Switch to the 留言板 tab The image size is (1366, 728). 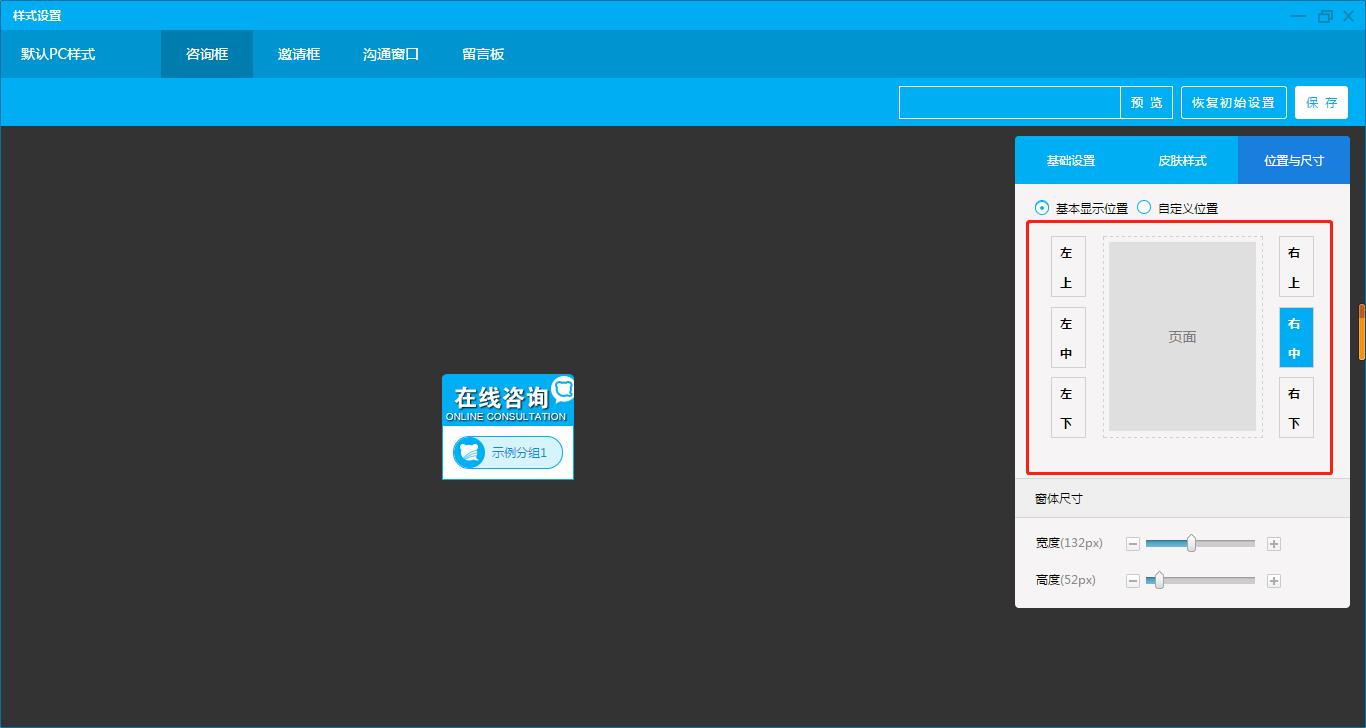pos(483,54)
